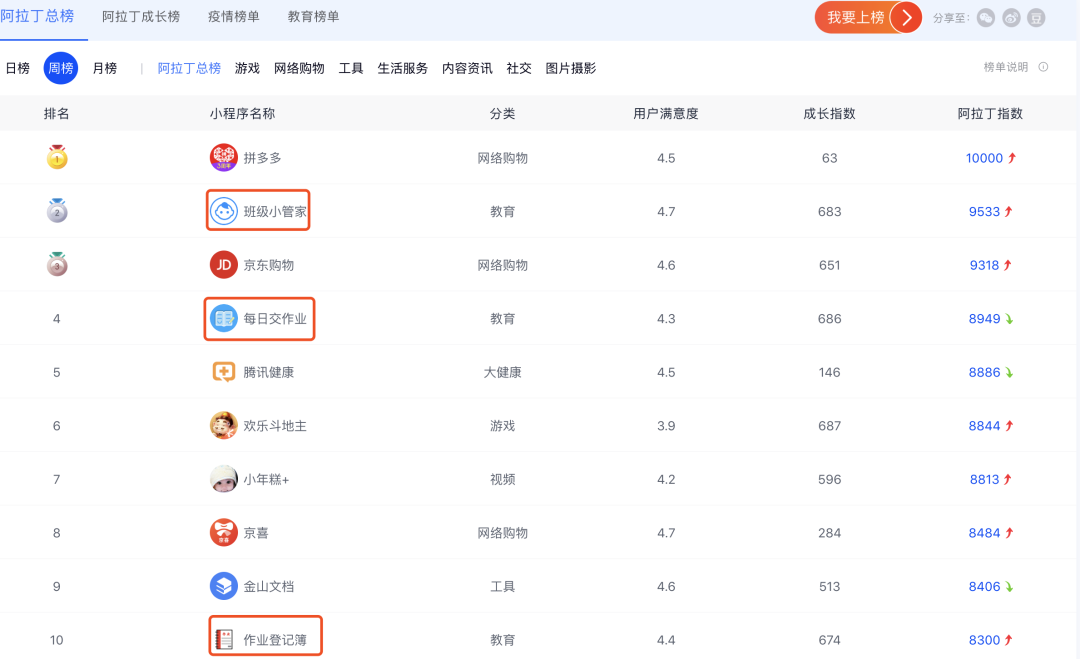
Task: Click the info icon beside 榜单说明
Action: coord(1043,67)
